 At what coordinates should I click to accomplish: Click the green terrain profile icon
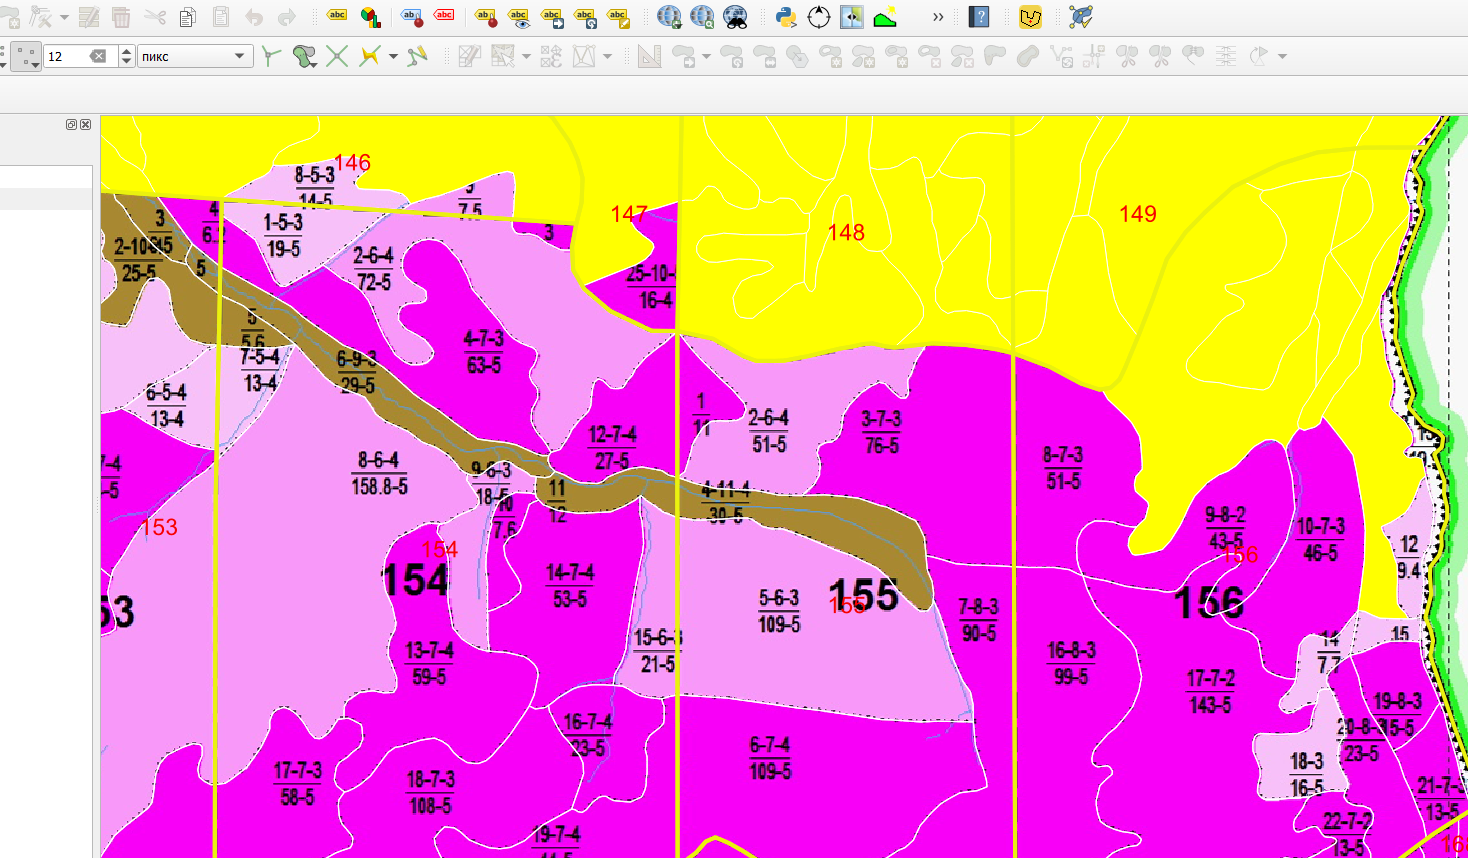885,17
